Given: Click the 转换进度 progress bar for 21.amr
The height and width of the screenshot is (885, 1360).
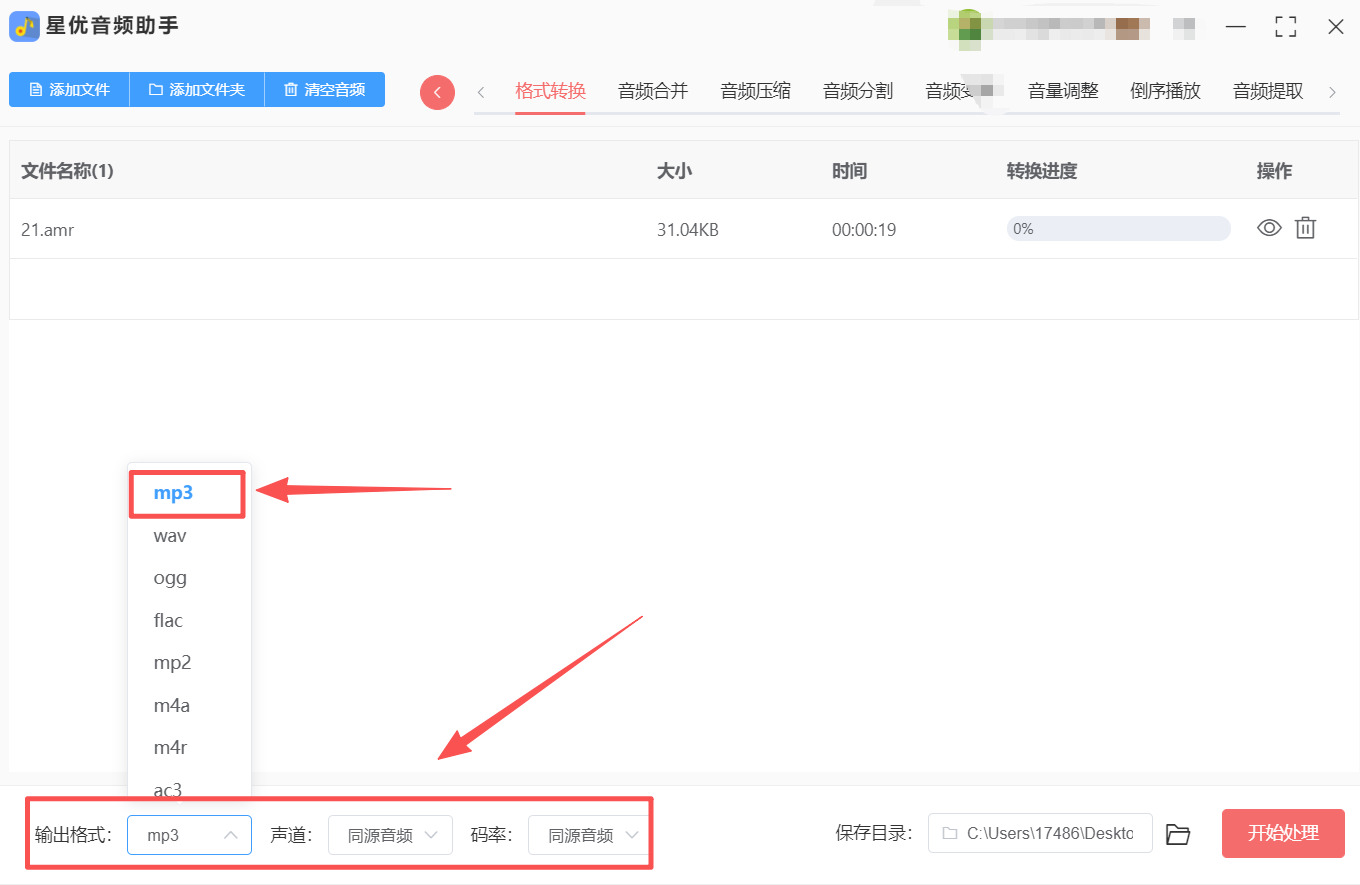Looking at the screenshot, I should (x=1118, y=229).
